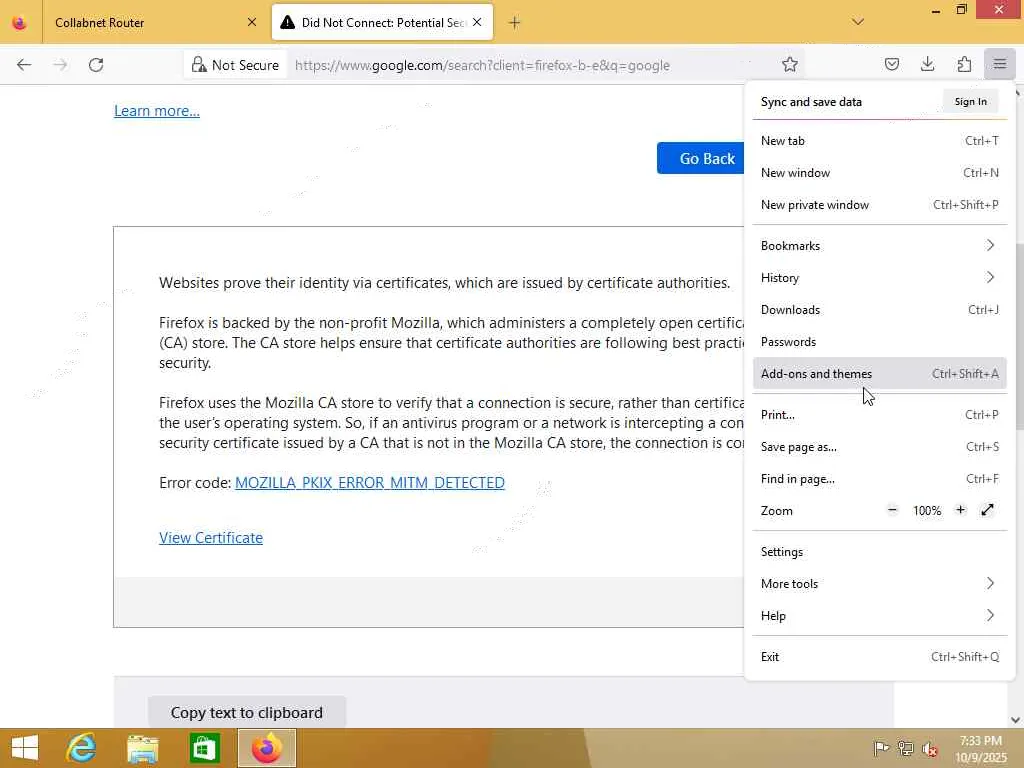The image size is (1024, 768).
Task: Close the hamburger application menu button
Action: tap(1000, 64)
